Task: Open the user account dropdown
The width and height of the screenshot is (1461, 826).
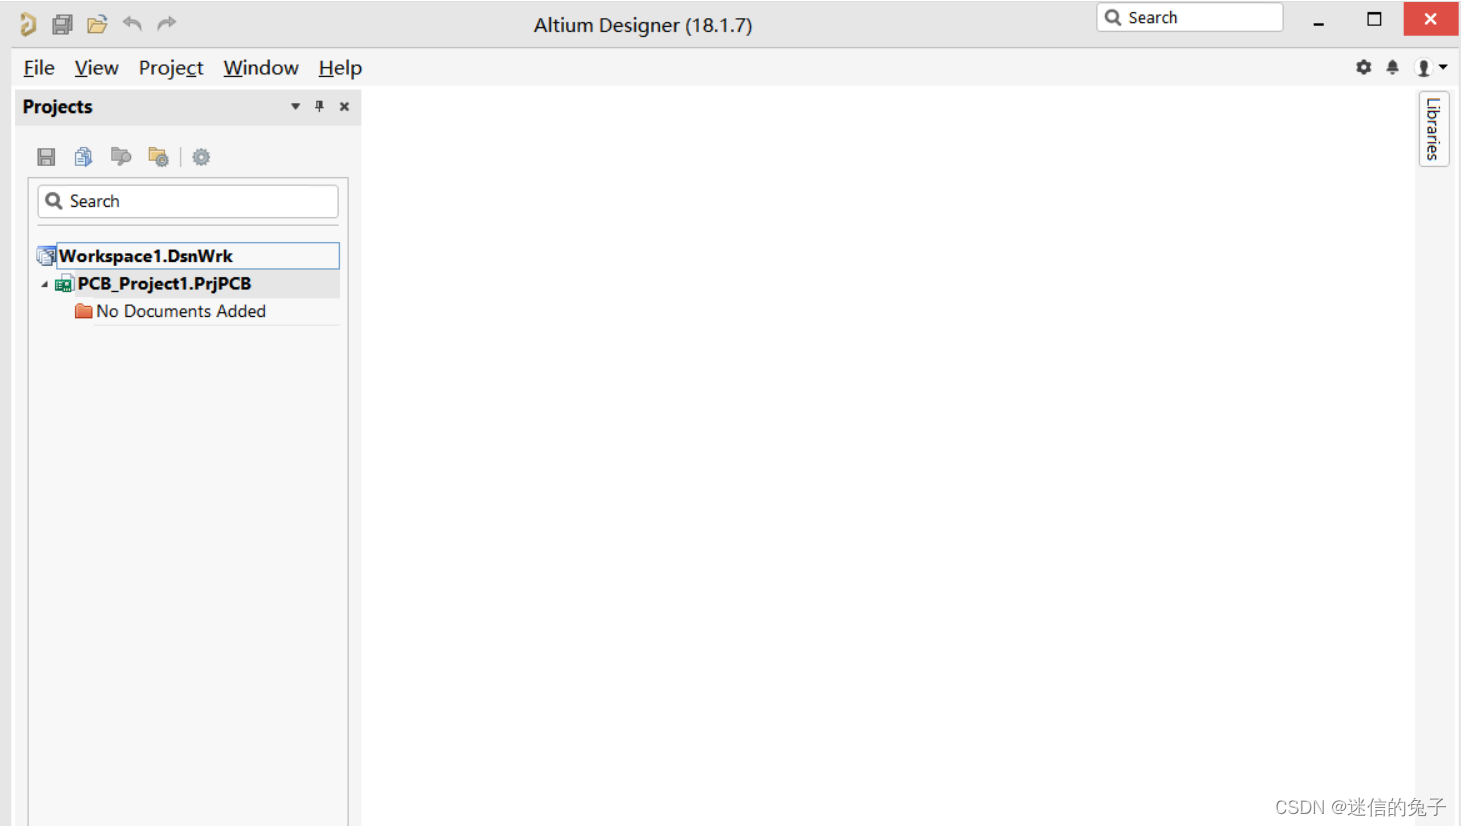Action: click(1431, 67)
